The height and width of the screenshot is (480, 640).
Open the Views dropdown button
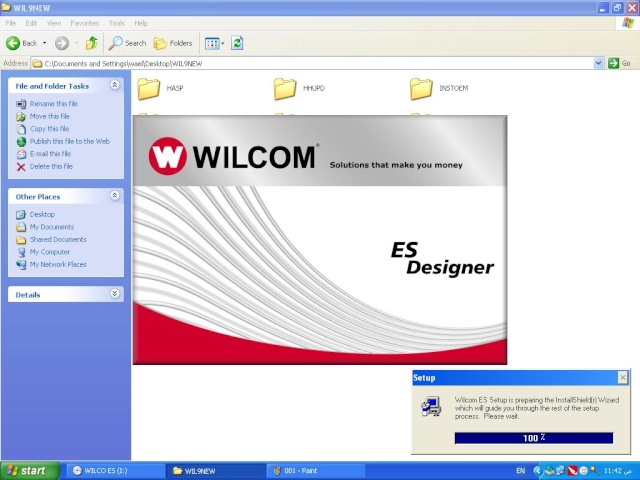[214, 43]
